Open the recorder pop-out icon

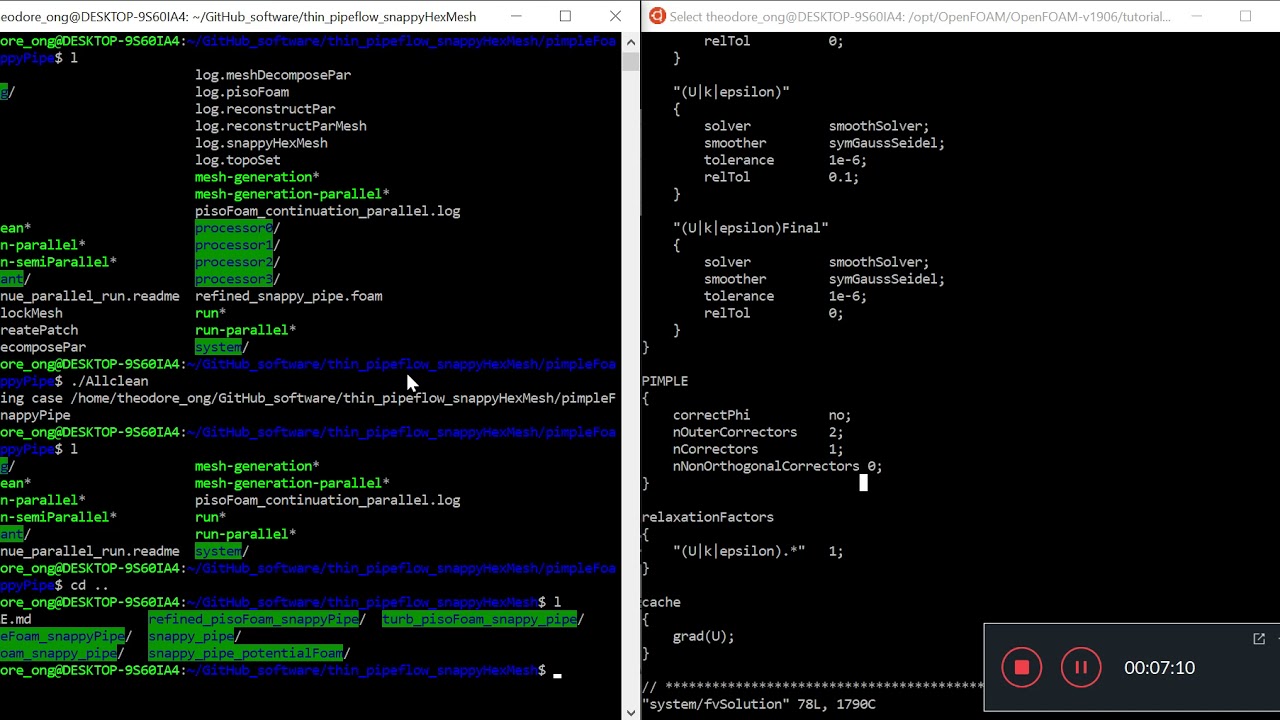tap(1259, 639)
